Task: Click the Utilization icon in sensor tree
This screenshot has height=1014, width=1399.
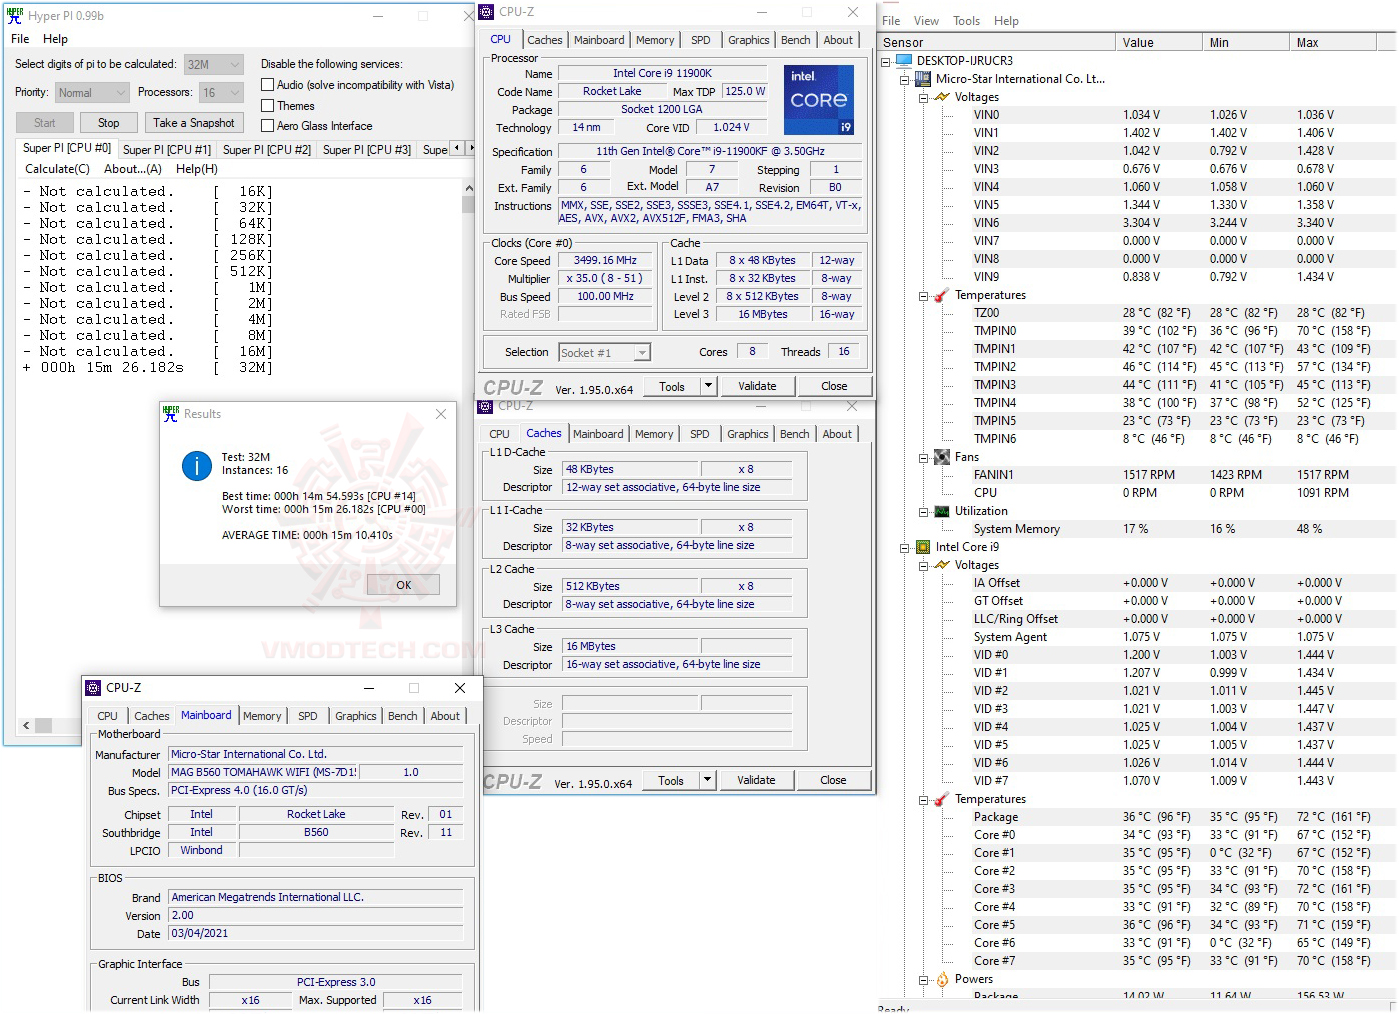Action: [x=942, y=511]
